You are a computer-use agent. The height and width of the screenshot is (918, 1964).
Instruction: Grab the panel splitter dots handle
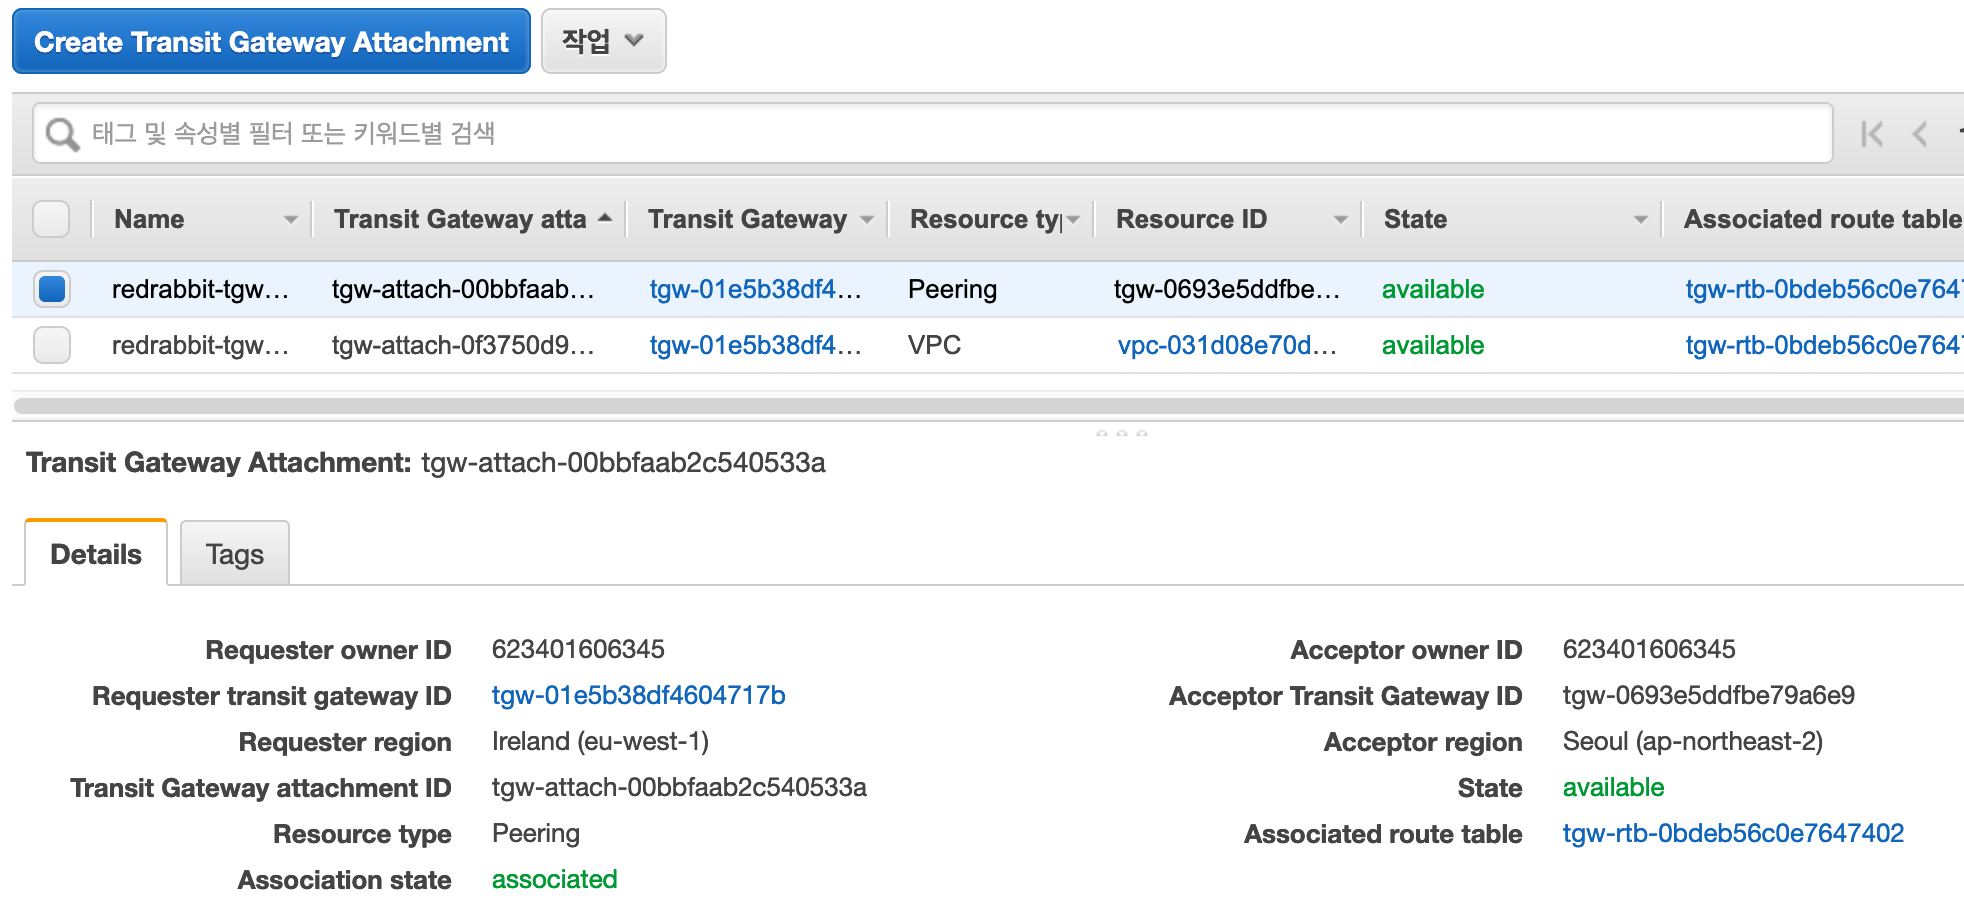pyautogui.click(x=1121, y=433)
